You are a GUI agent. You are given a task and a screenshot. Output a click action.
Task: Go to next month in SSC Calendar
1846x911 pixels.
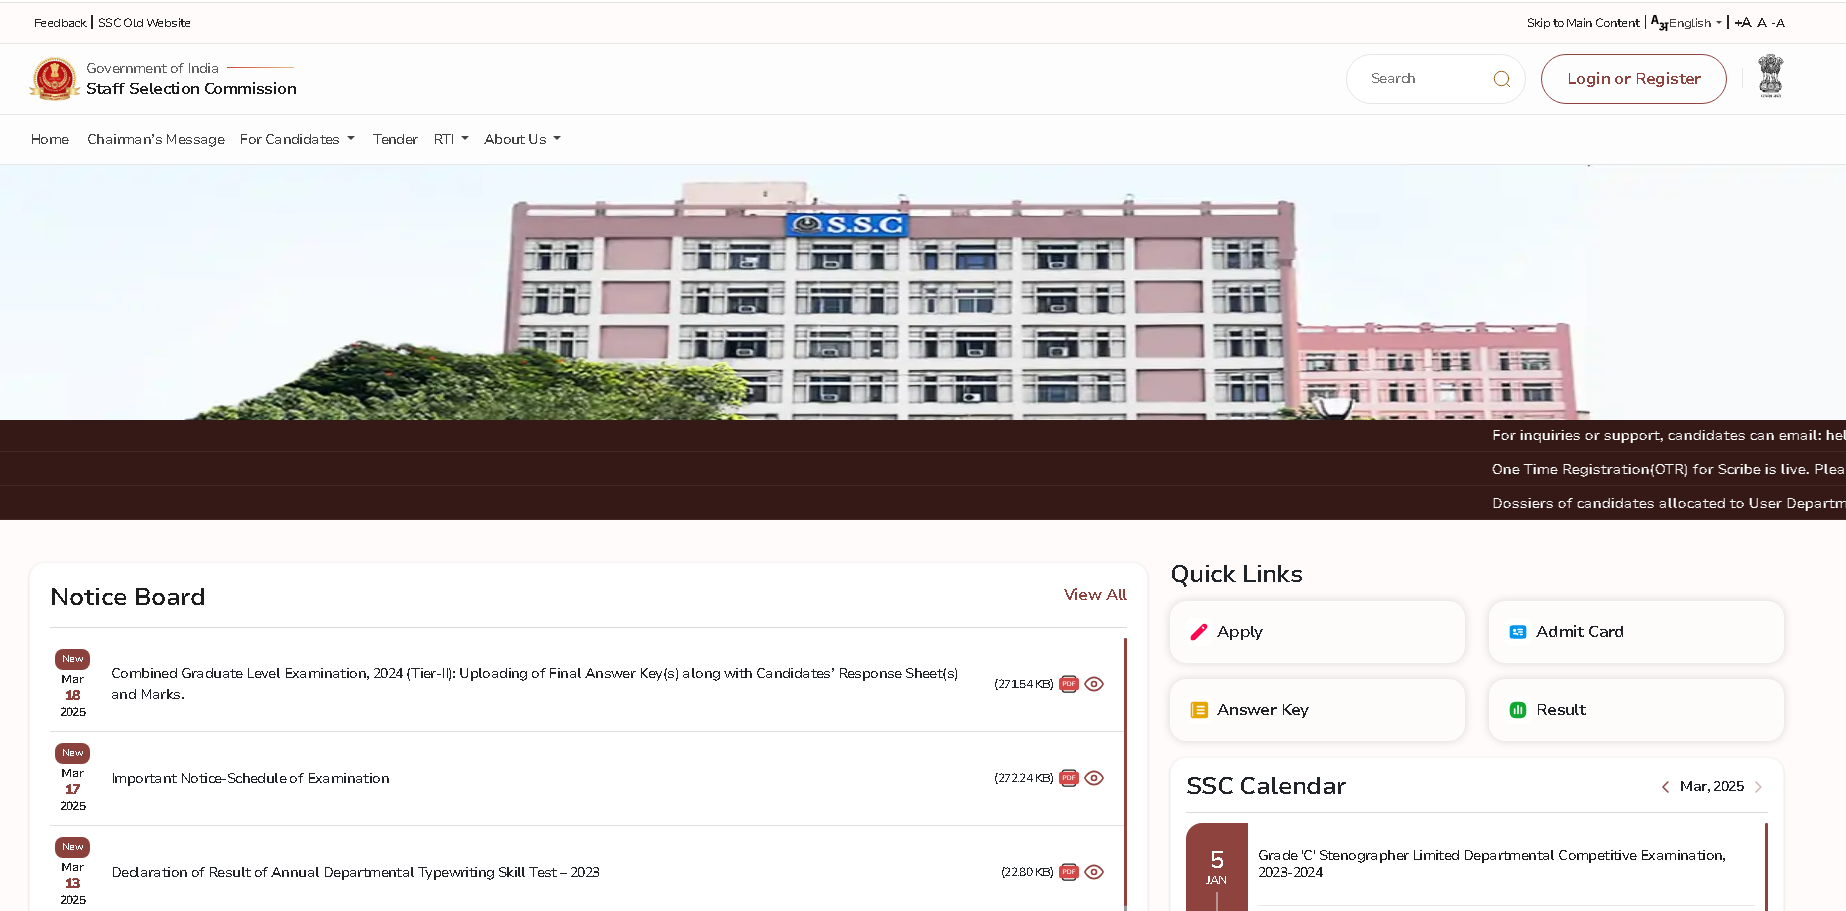point(1758,787)
